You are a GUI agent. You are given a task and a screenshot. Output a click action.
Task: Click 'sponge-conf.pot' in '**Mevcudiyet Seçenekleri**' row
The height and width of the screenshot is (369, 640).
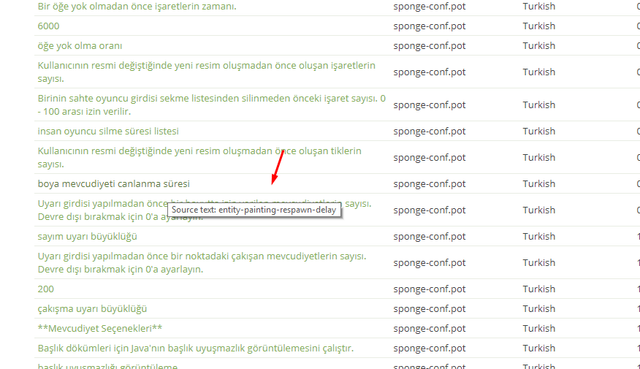(x=429, y=329)
